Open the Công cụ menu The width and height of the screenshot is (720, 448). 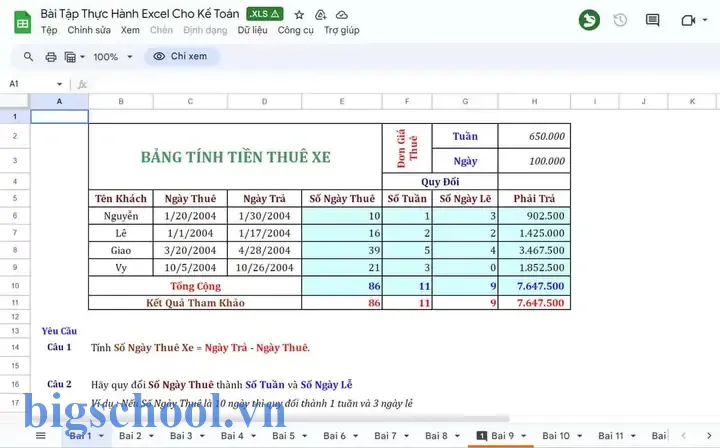coord(296,30)
